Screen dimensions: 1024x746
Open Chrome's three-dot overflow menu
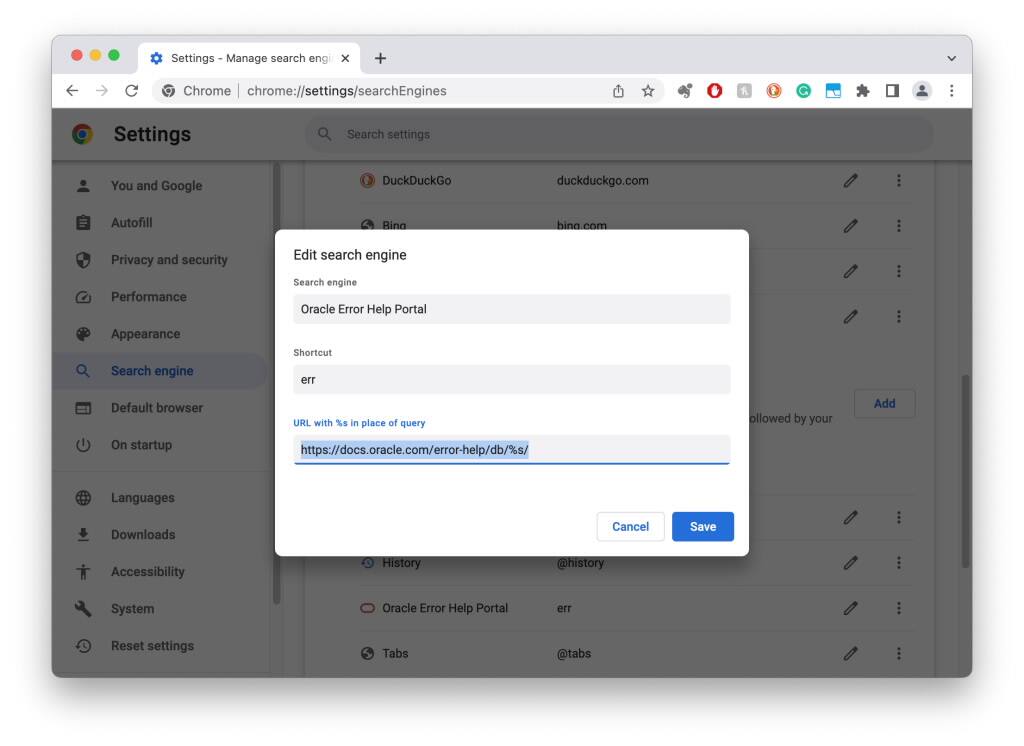(x=951, y=90)
